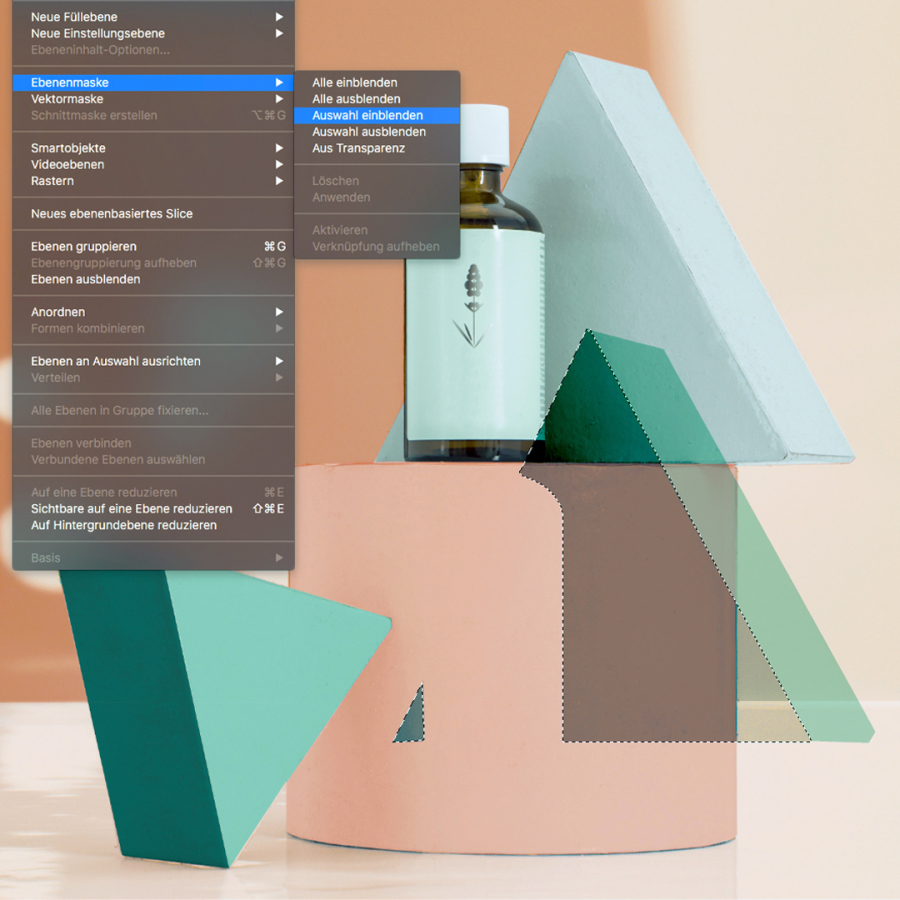
Task: Select Auswahl ausblenden in the submenu
Action: click(369, 132)
